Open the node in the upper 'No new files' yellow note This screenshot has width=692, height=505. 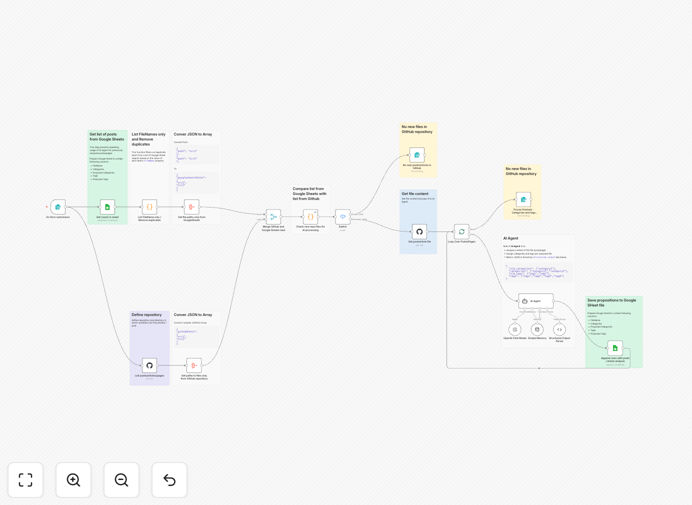pyautogui.click(x=417, y=155)
